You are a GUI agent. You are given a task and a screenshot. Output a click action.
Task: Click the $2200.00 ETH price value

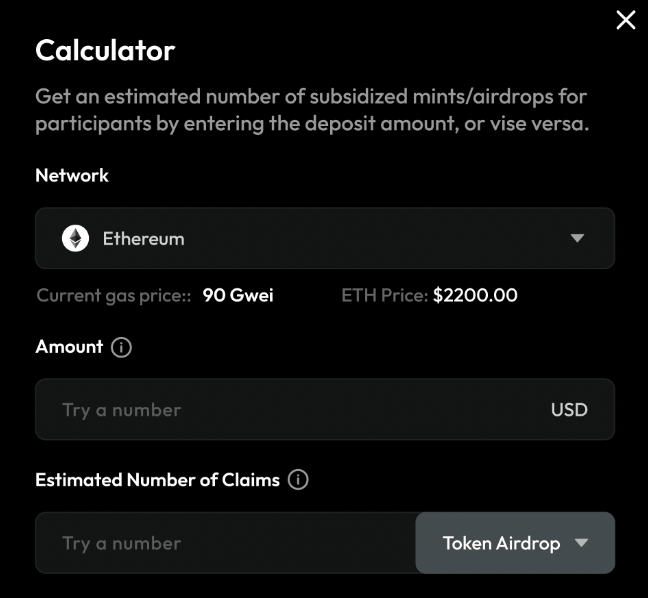pyautogui.click(x=475, y=296)
